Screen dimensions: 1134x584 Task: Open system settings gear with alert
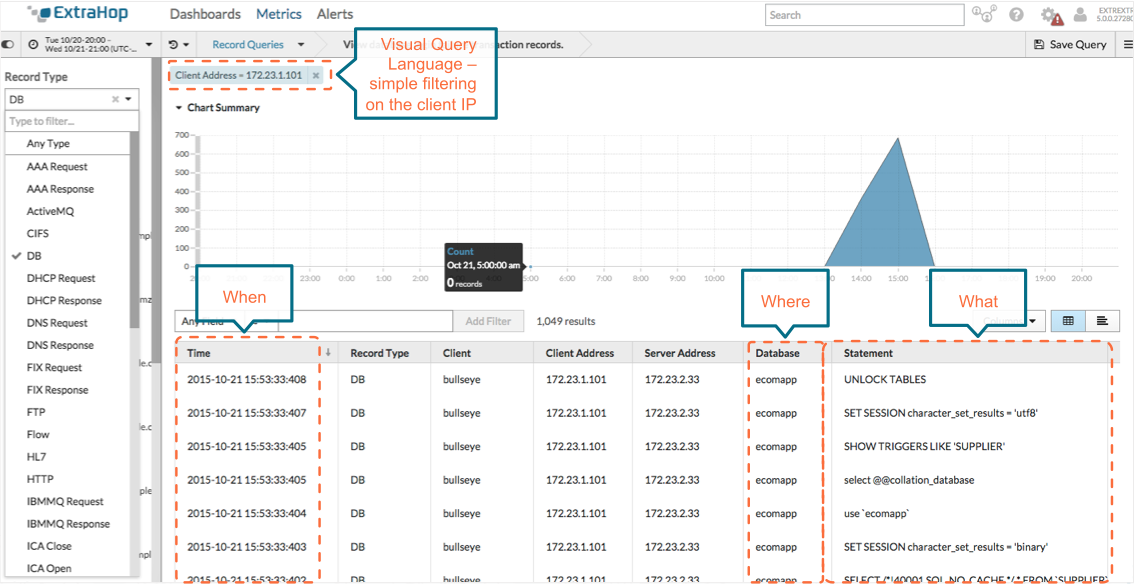(1051, 15)
